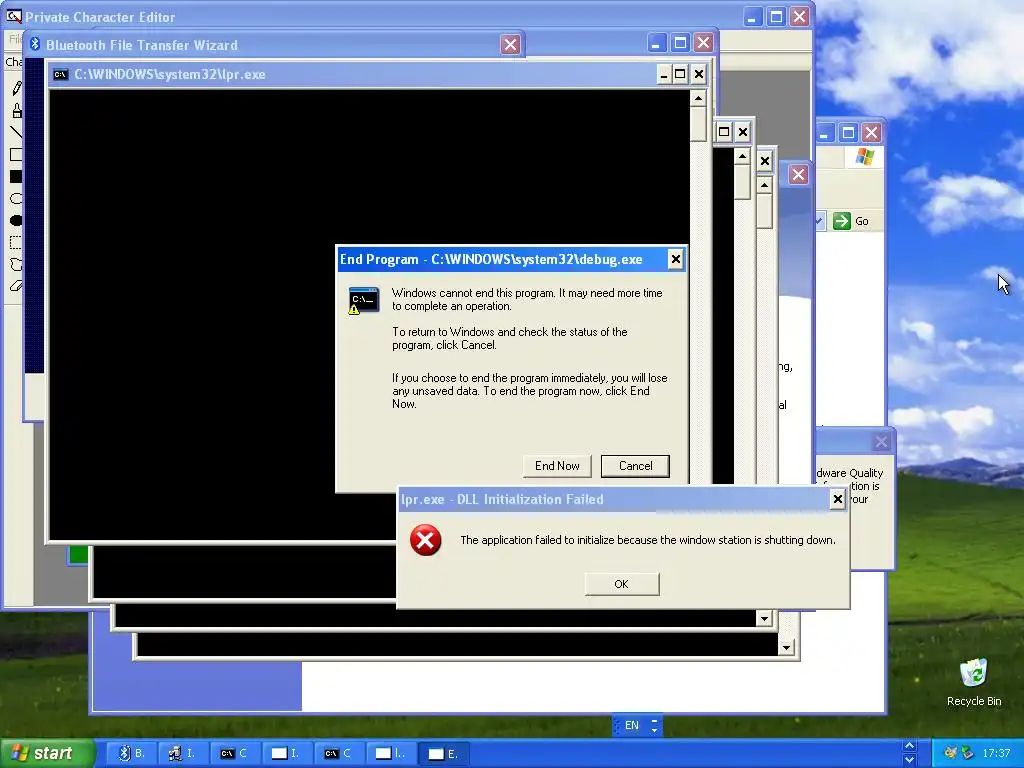The height and width of the screenshot is (768, 1024).
Task: Select the Pencil tool in Private Character Editor
Action: pyautogui.click(x=16, y=88)
